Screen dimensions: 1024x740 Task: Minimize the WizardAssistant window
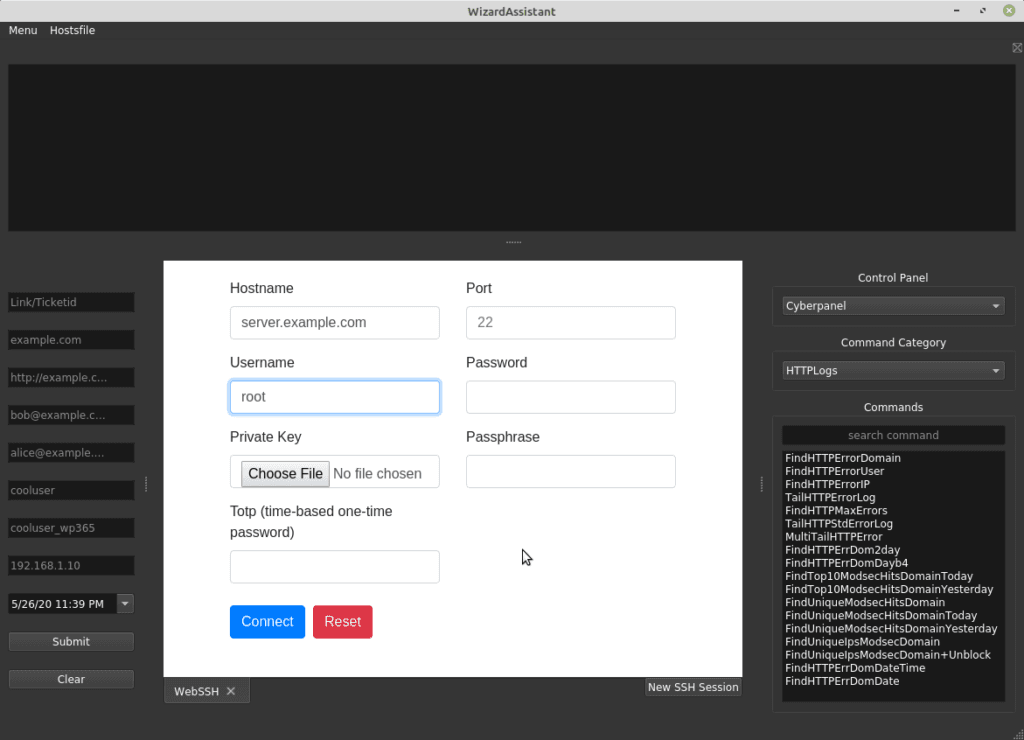click(957, 11)
